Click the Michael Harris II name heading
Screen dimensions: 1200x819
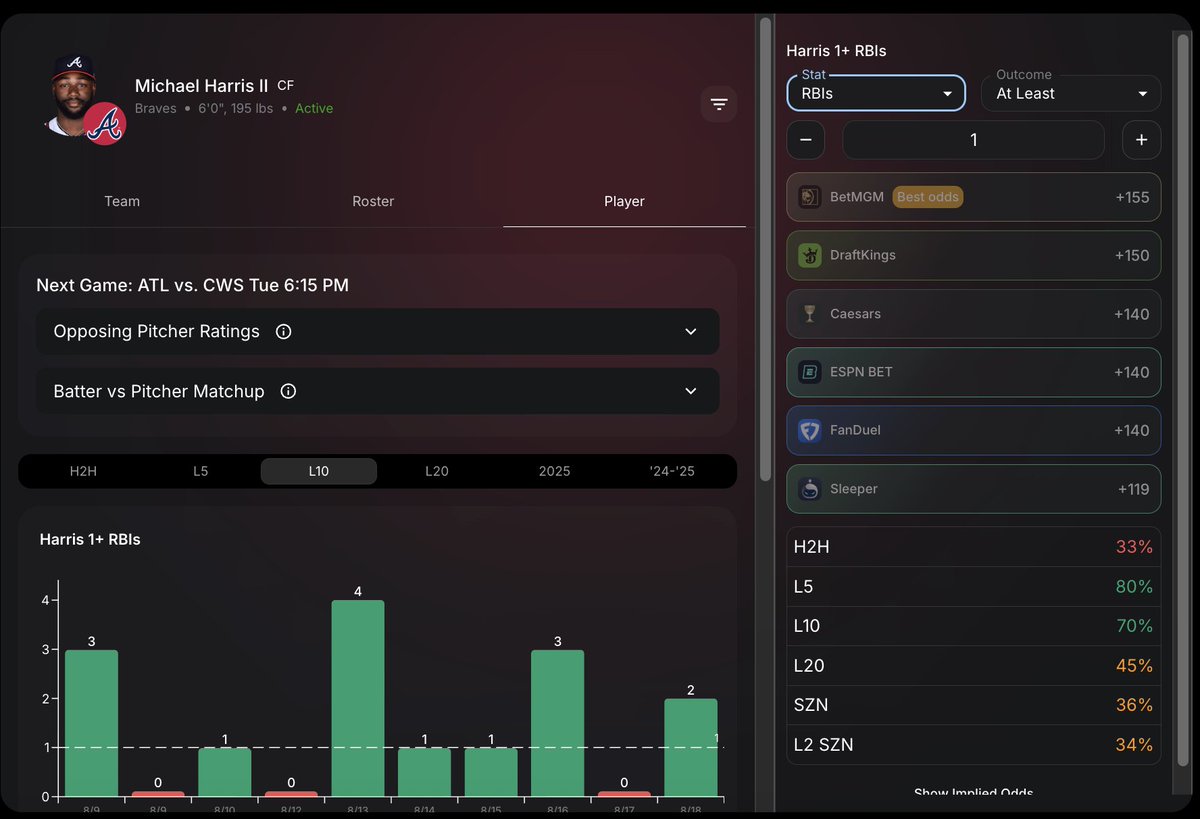click(202, 86)
